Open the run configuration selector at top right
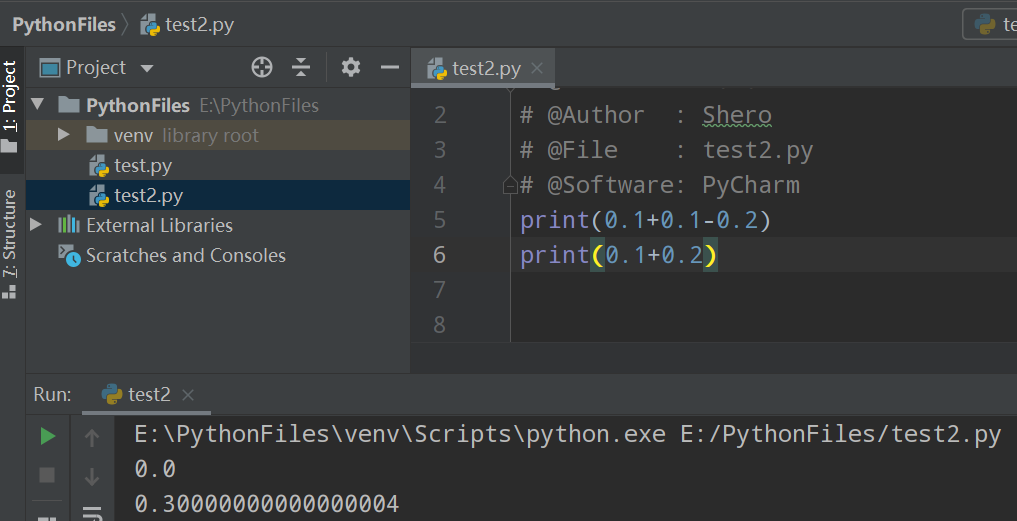This screenshot has height=521, width=1017. tap(990, 24)
